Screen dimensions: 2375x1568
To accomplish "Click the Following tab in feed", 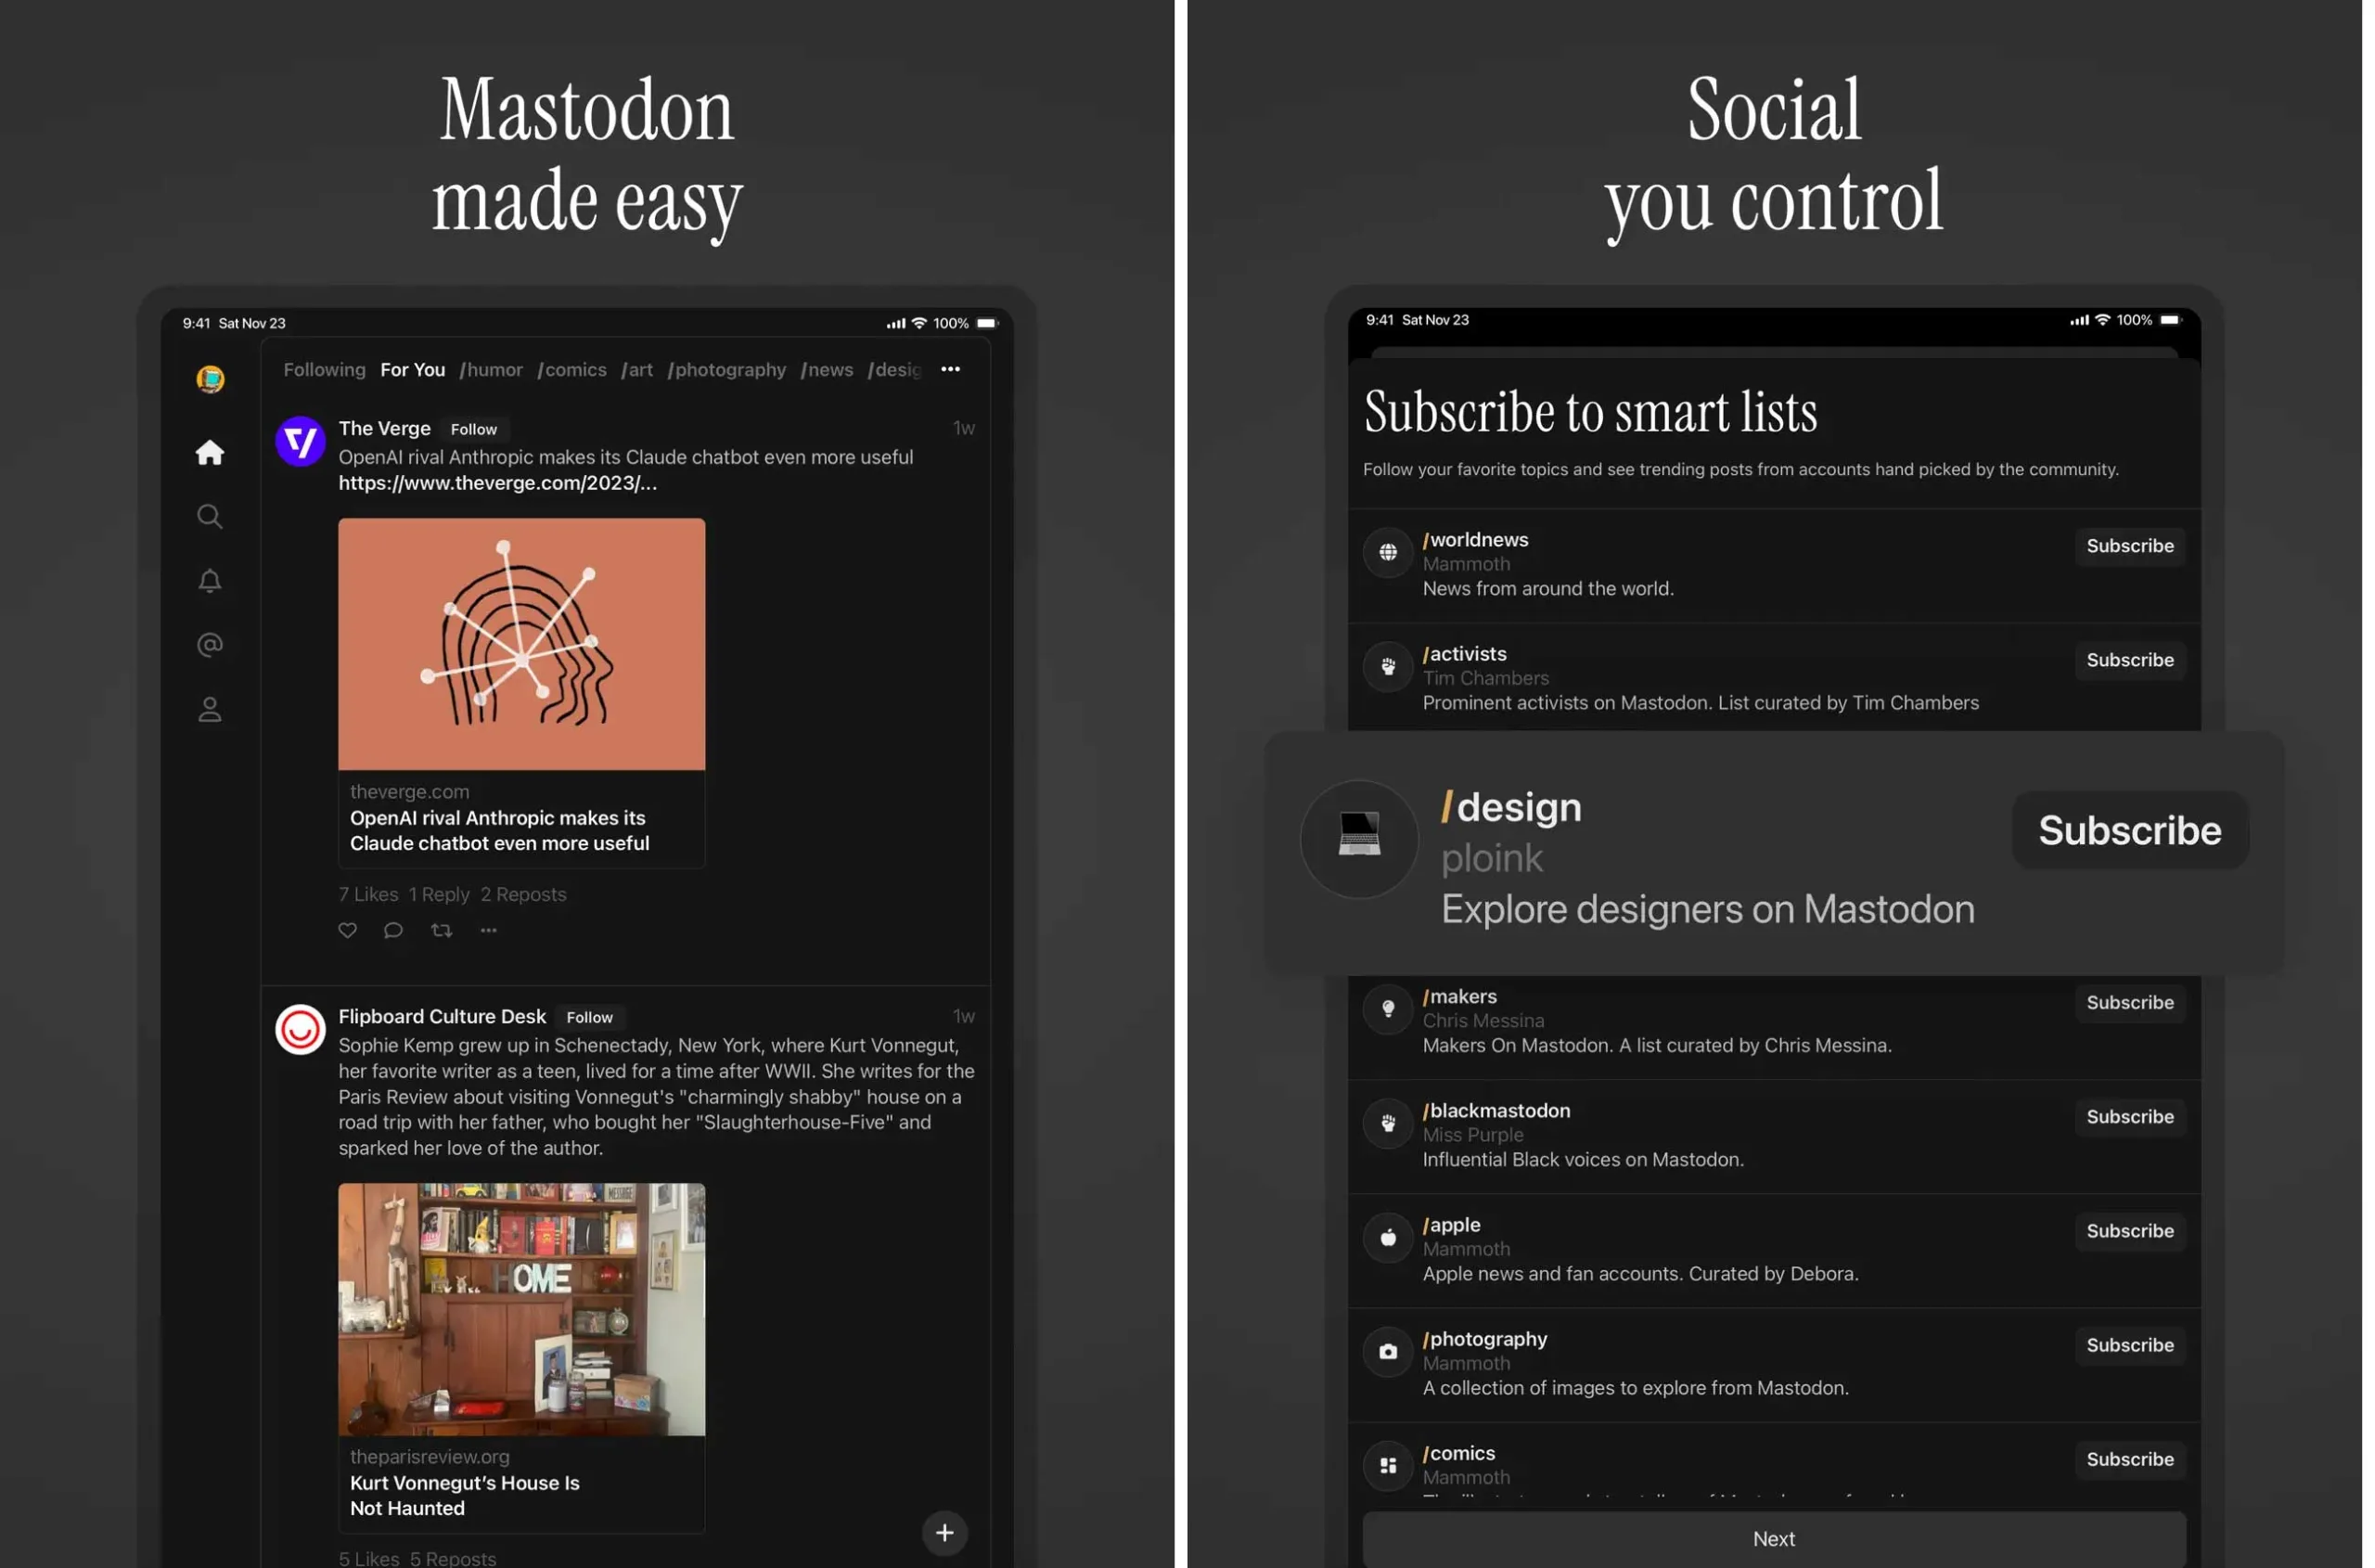I will pos(324,371).
